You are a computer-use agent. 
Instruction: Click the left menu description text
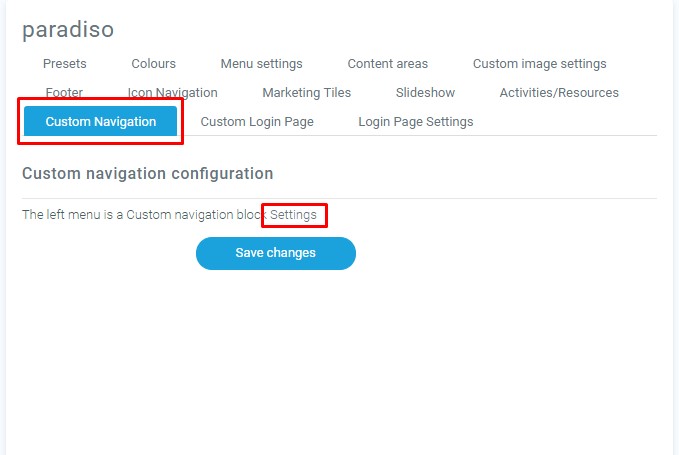[x=140, y=215]
